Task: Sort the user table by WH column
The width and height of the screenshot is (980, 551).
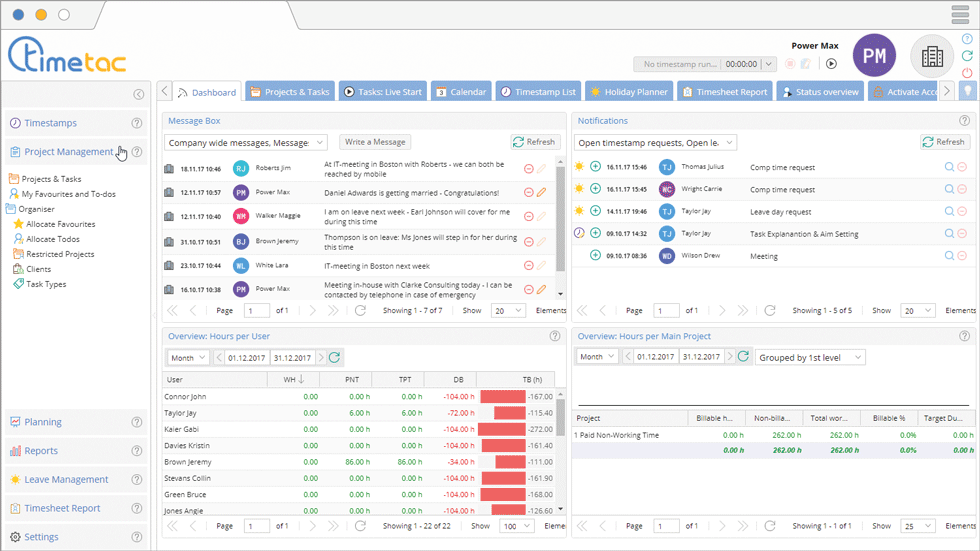Action: pos(293,380)
